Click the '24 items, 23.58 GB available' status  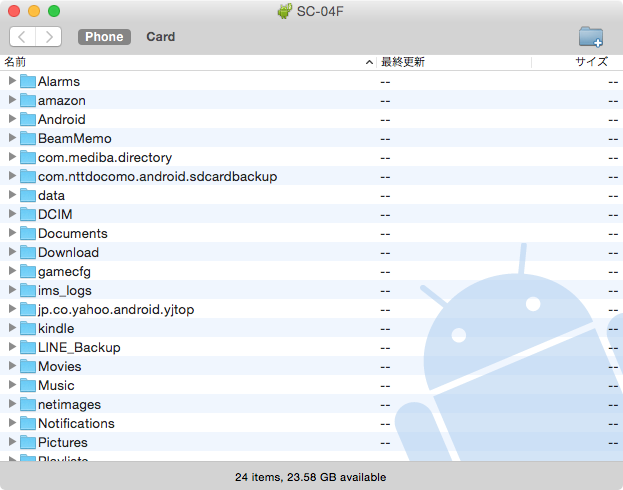311,477
